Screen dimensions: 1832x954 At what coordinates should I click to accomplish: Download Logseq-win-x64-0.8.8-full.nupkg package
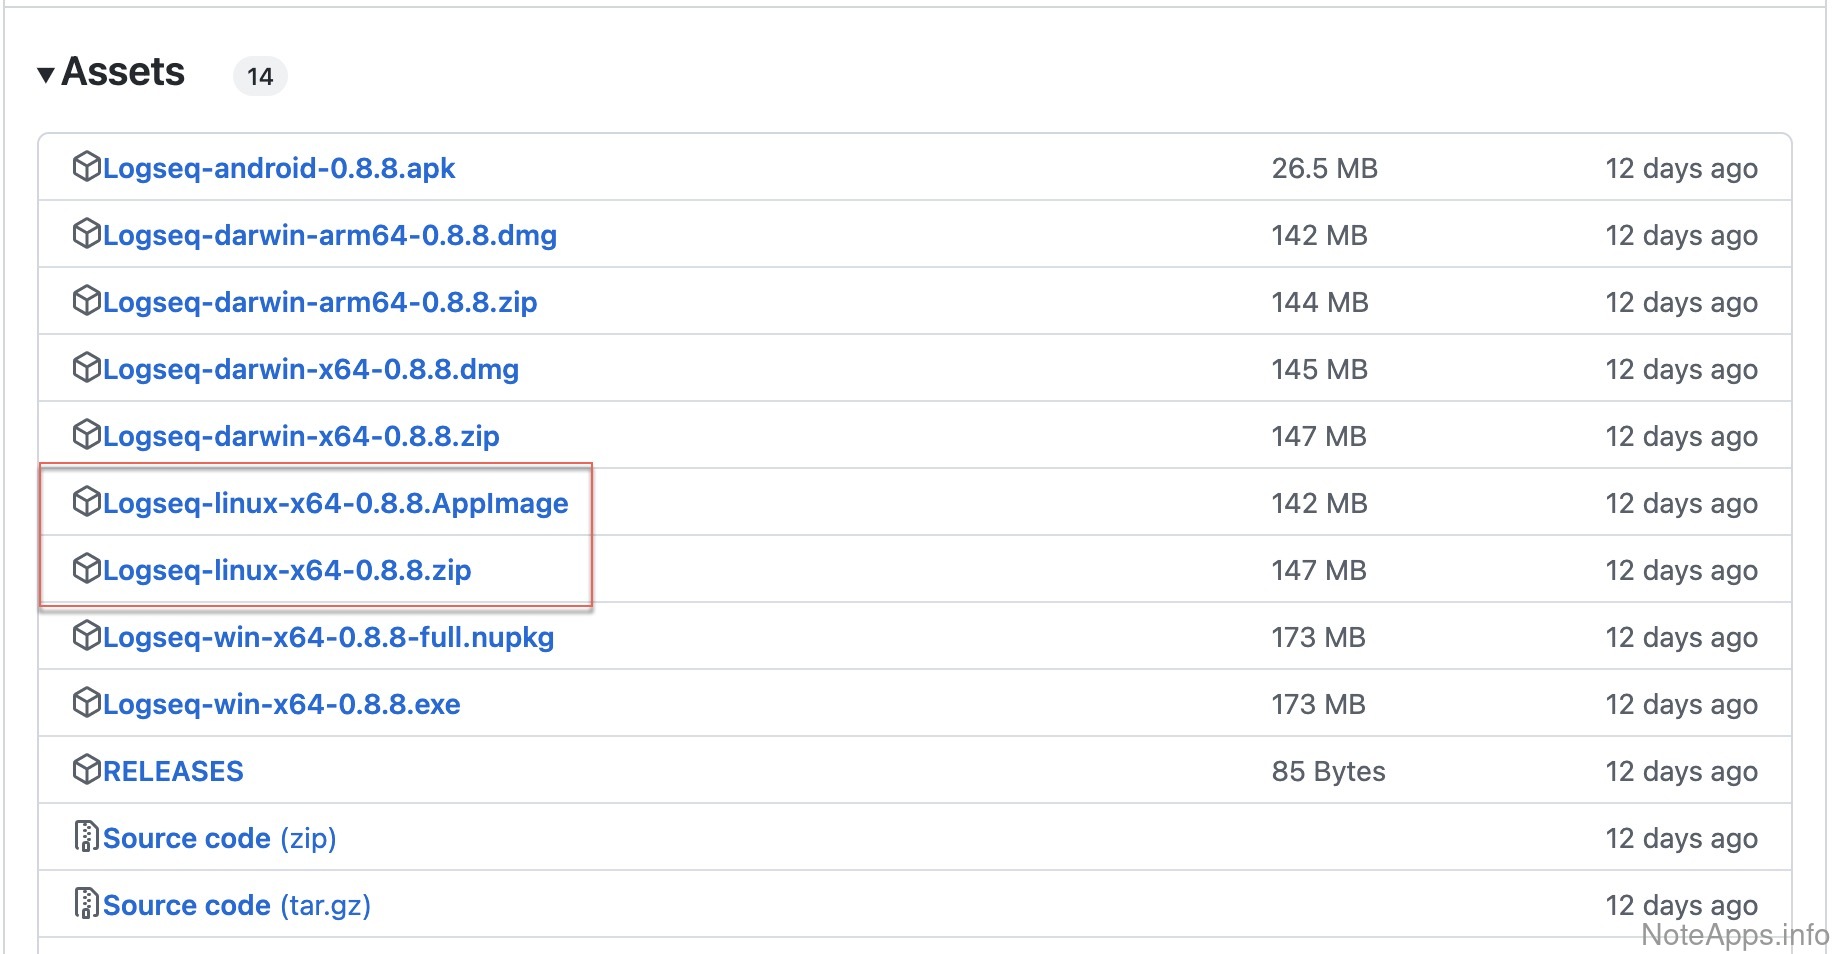[328, 637]
